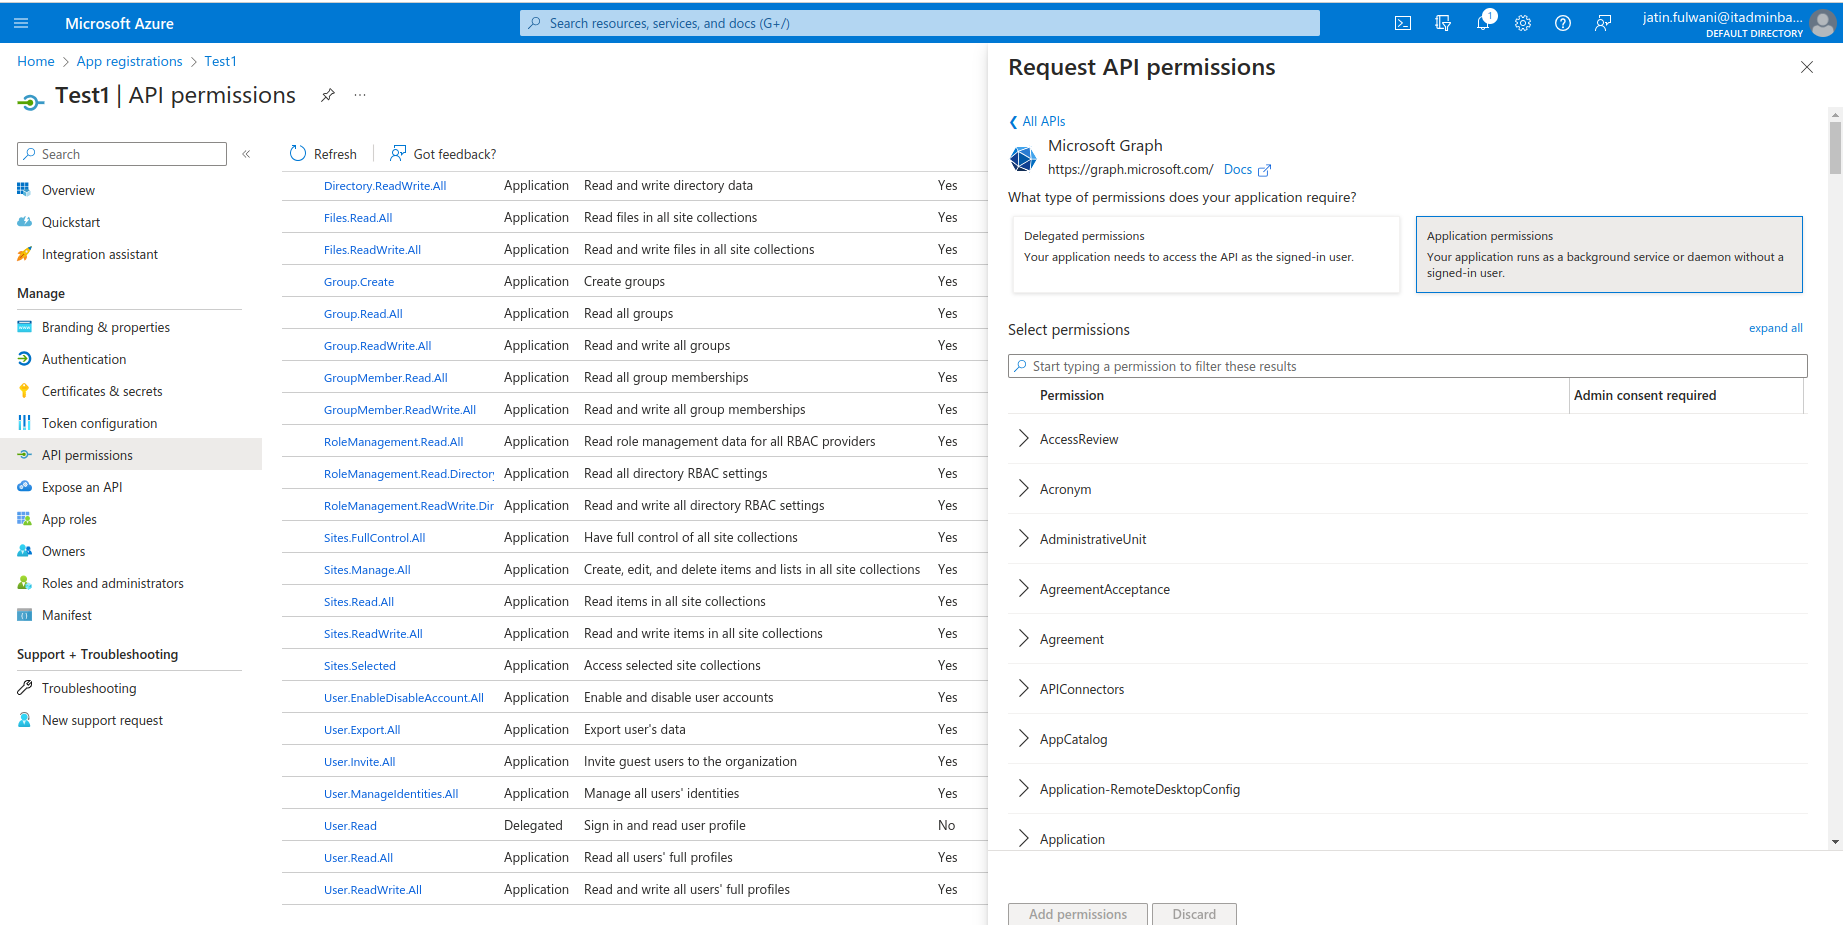Viewport: 1843px width, 925px height.
Task: Select the Delegated permissions option
Action: point(1205,255)
